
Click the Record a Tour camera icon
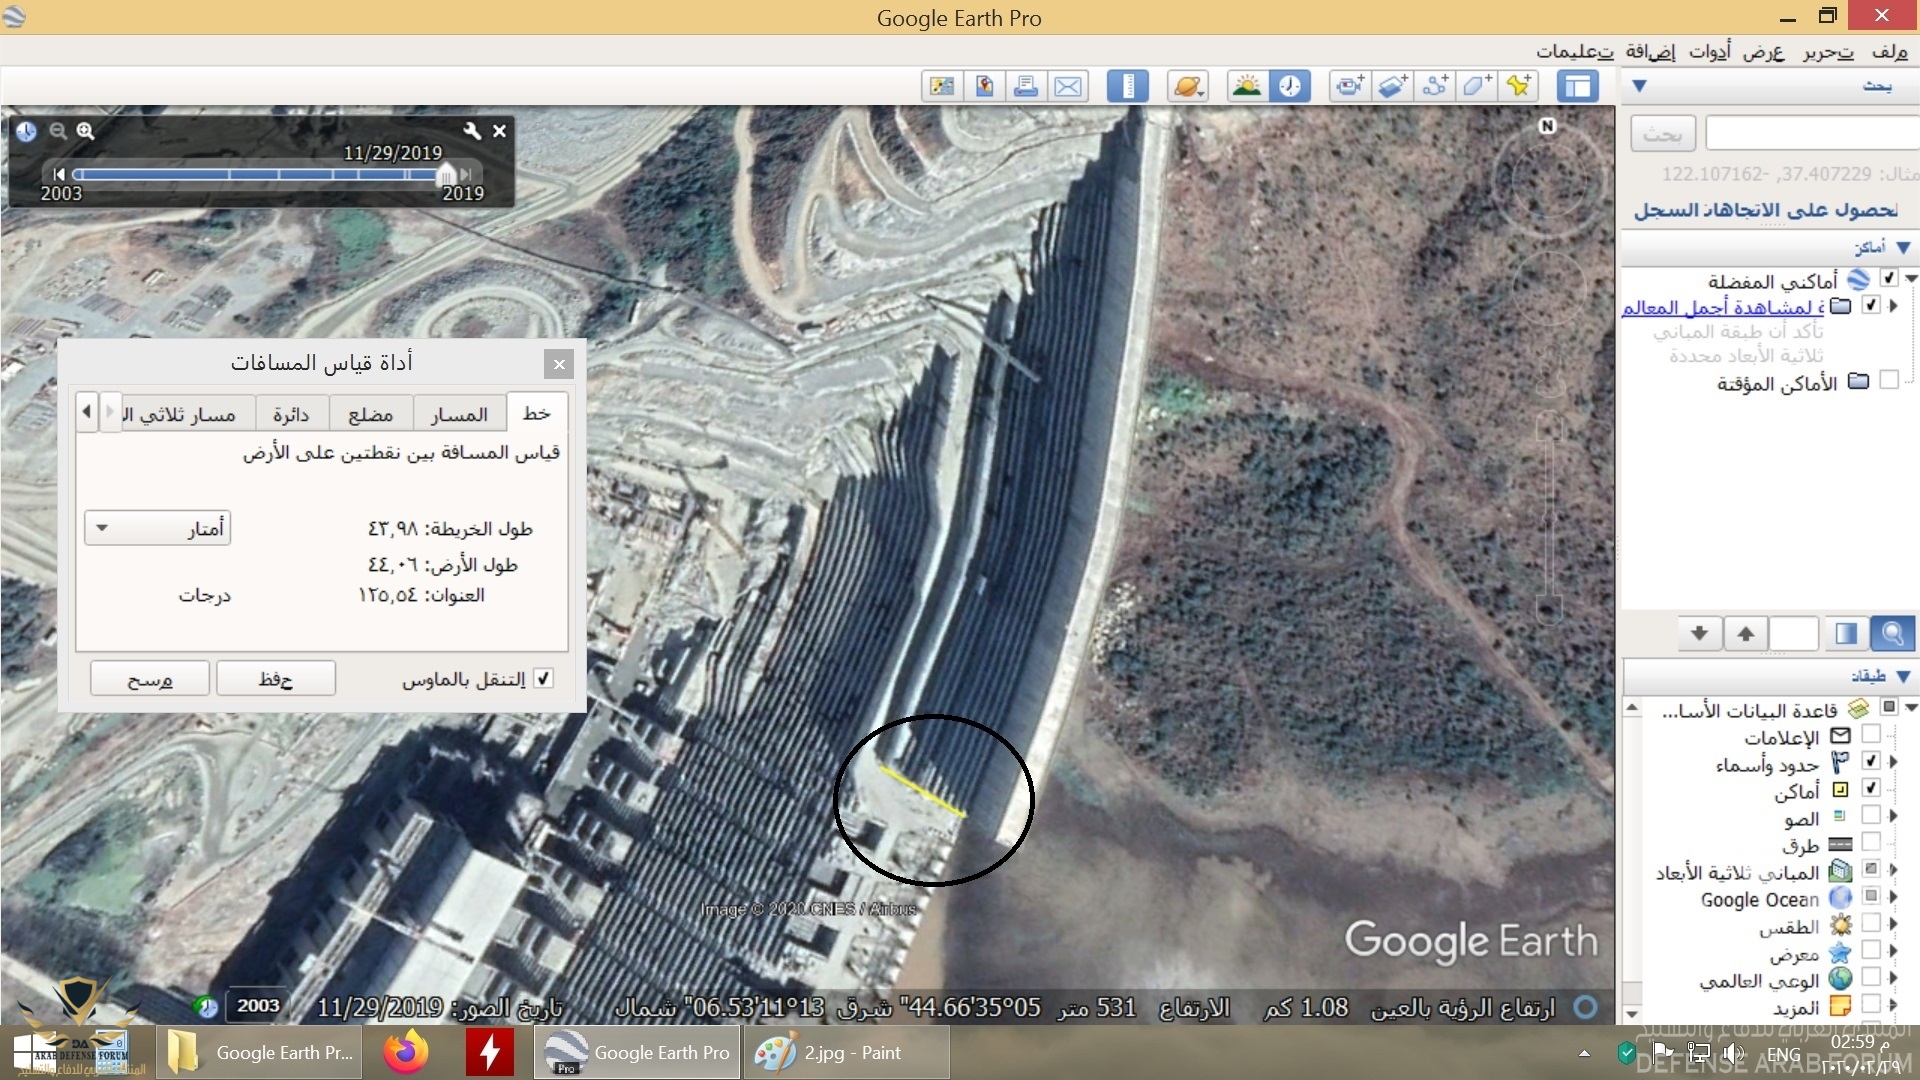point(1350,86)
